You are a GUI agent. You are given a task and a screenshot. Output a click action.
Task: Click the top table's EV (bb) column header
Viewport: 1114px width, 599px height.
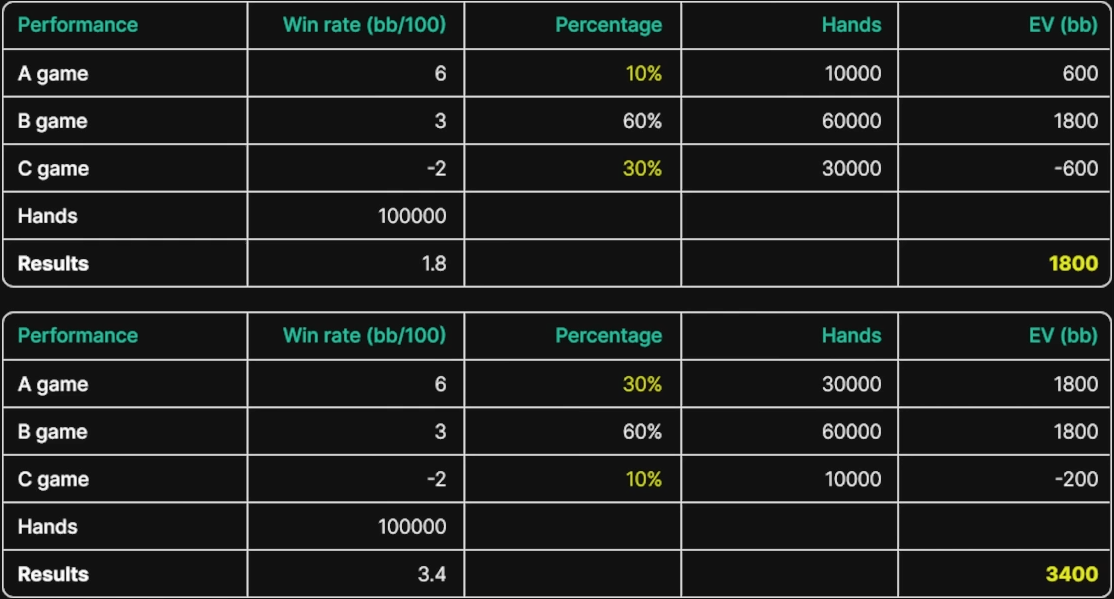1063,25
